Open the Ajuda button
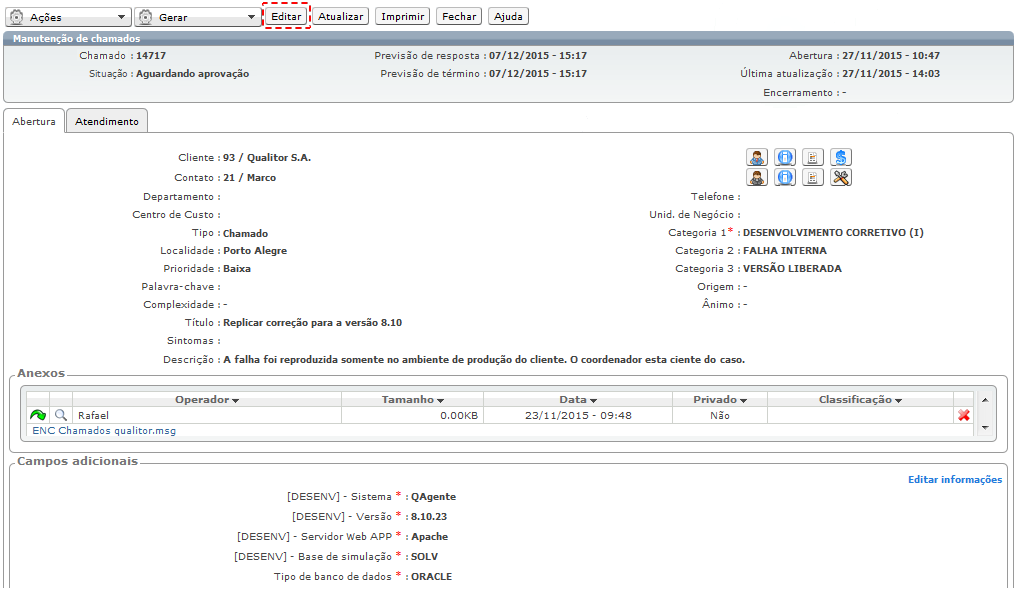This screenshot has width=1017, height=592. (508, 16)
